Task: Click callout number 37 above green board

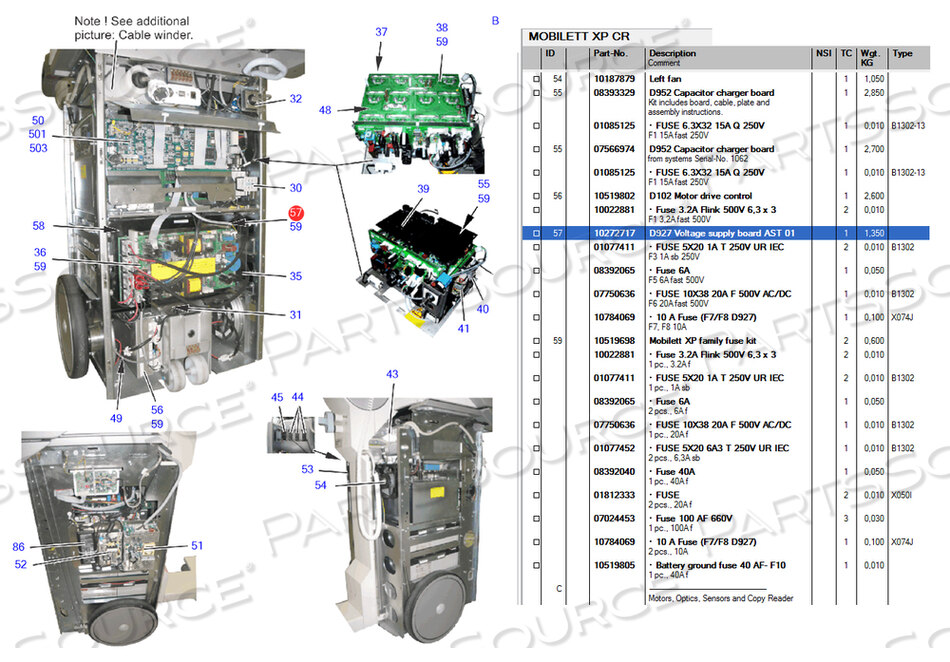Action: pos(381,32)
